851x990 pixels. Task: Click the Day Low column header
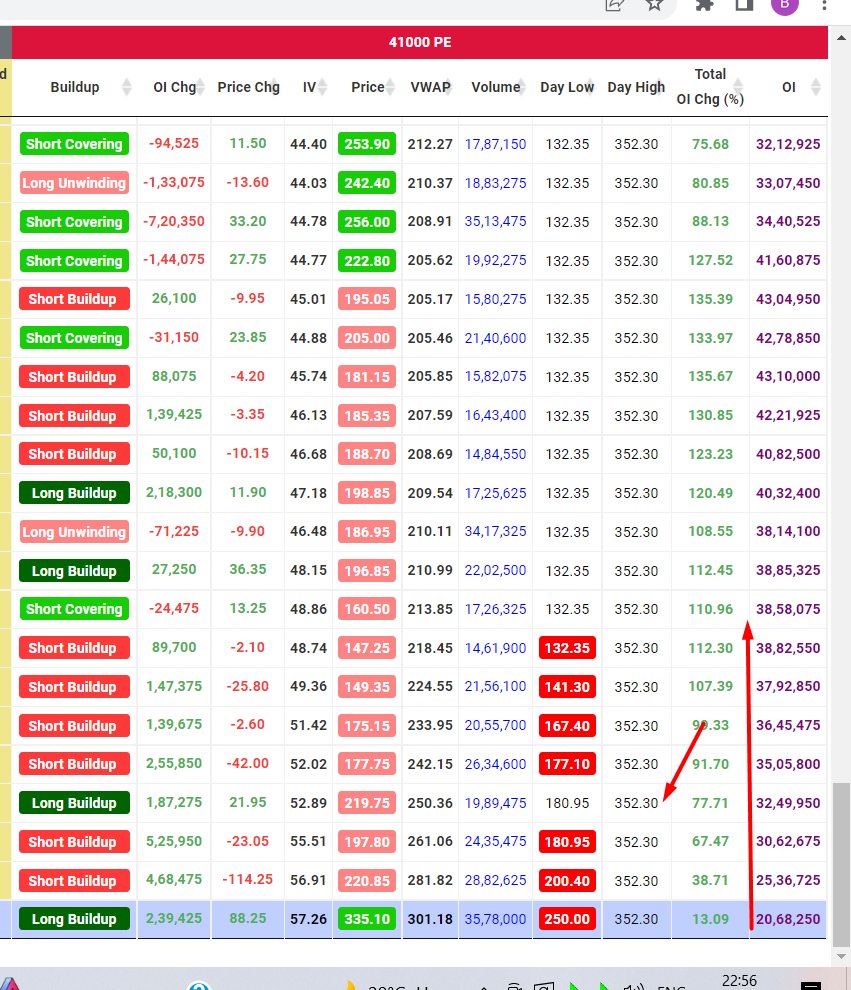[x=567, y=87]
